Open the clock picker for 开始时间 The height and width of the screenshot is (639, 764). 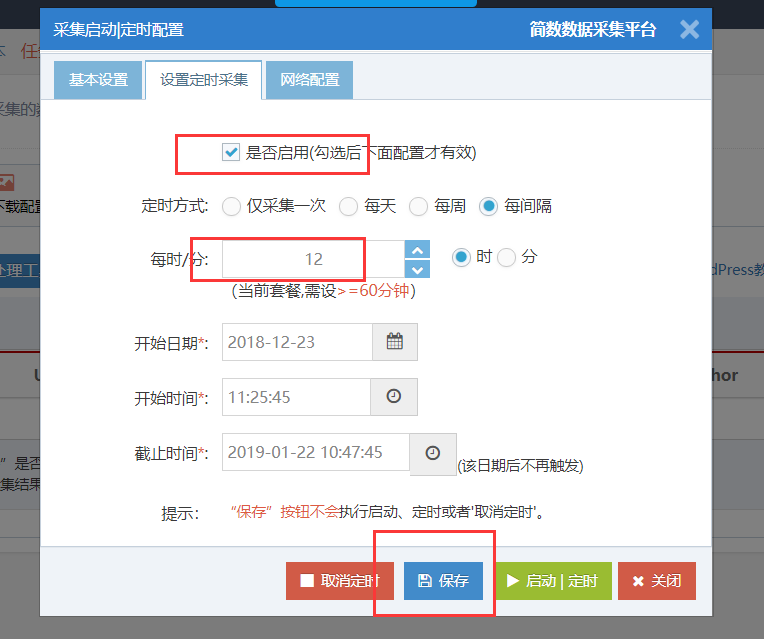tap(394, 397)
